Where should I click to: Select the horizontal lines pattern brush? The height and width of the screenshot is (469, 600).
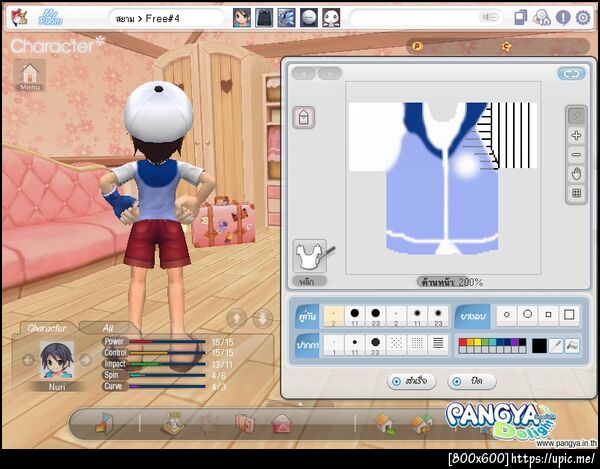438,345
